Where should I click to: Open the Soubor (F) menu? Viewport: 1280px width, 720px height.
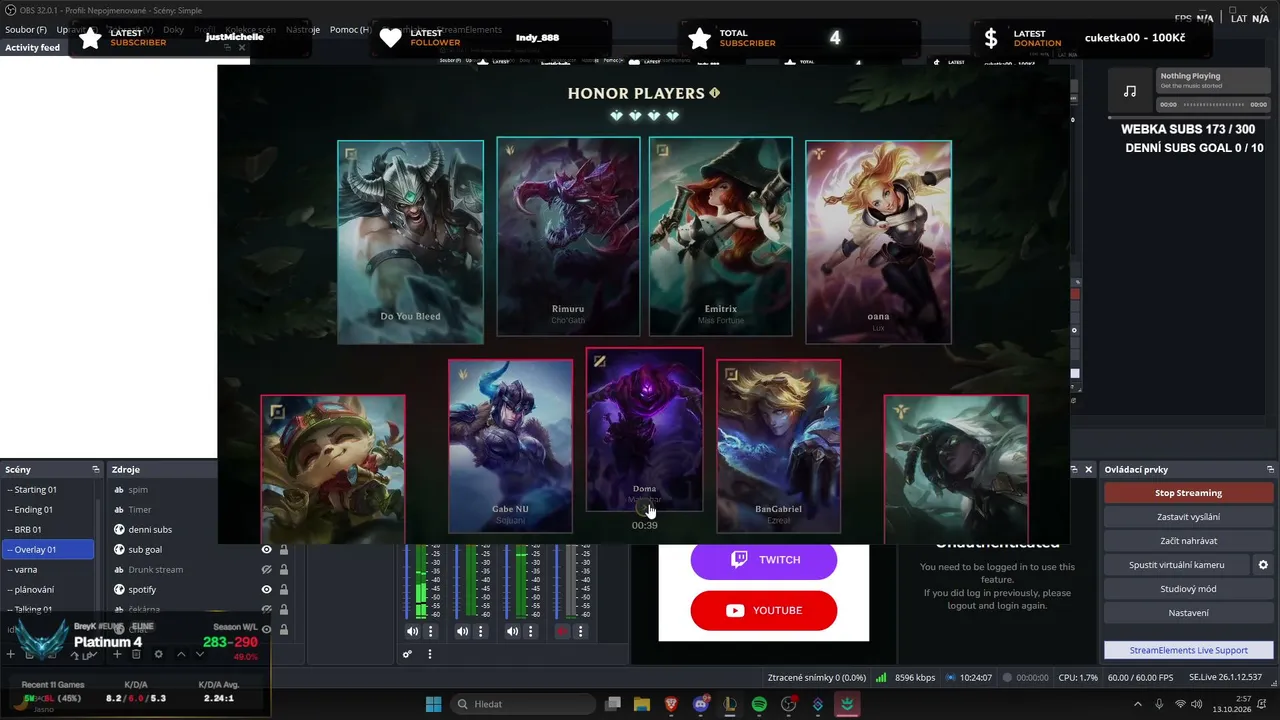tap(26, 30)
